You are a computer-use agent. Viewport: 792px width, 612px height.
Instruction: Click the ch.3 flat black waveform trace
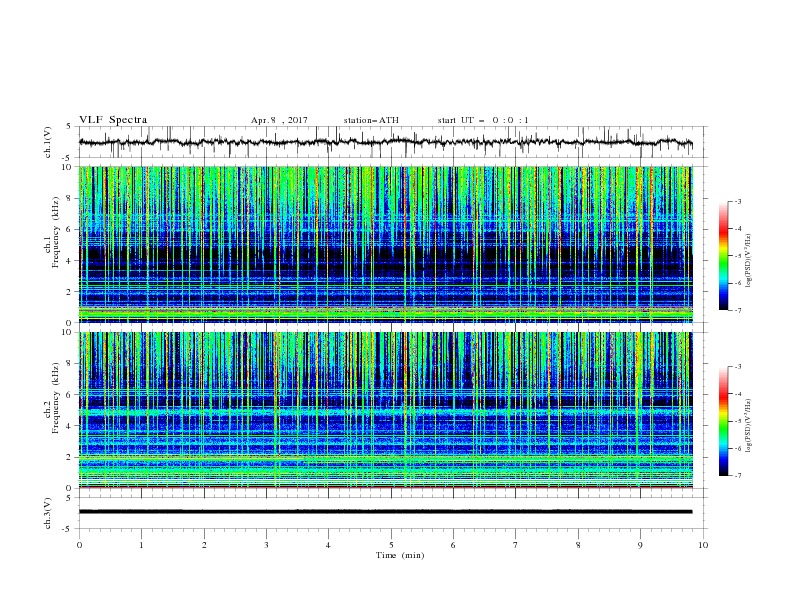[385, 512]
